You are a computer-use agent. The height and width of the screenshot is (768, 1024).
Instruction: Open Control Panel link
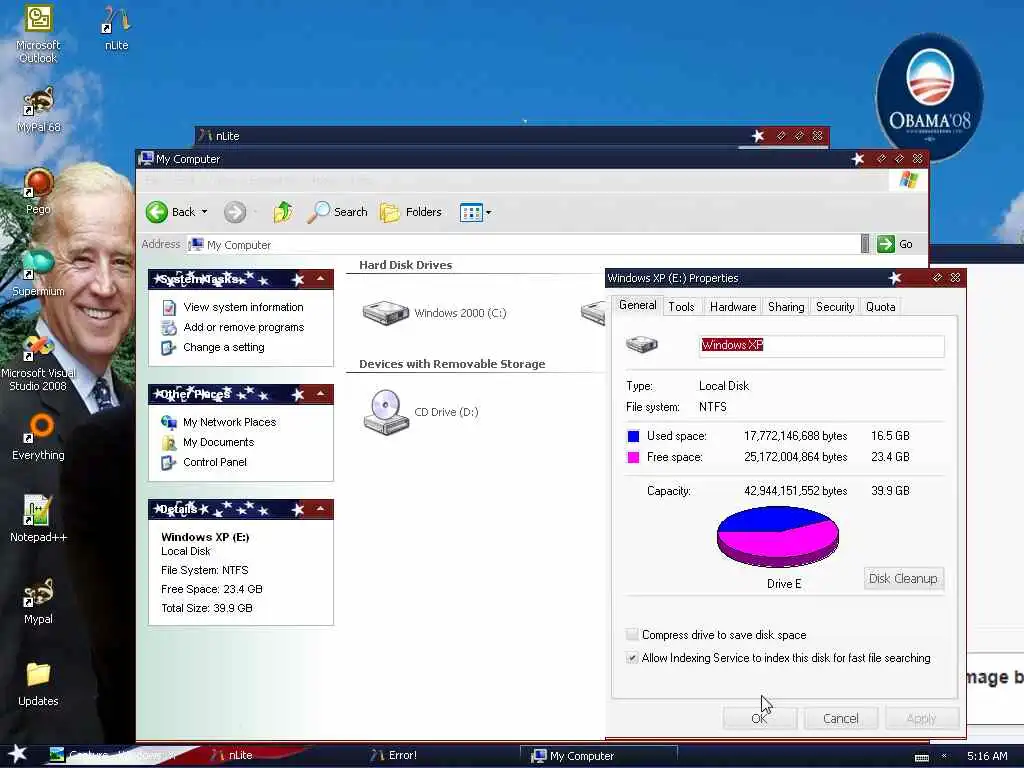(x=215, y=462)
